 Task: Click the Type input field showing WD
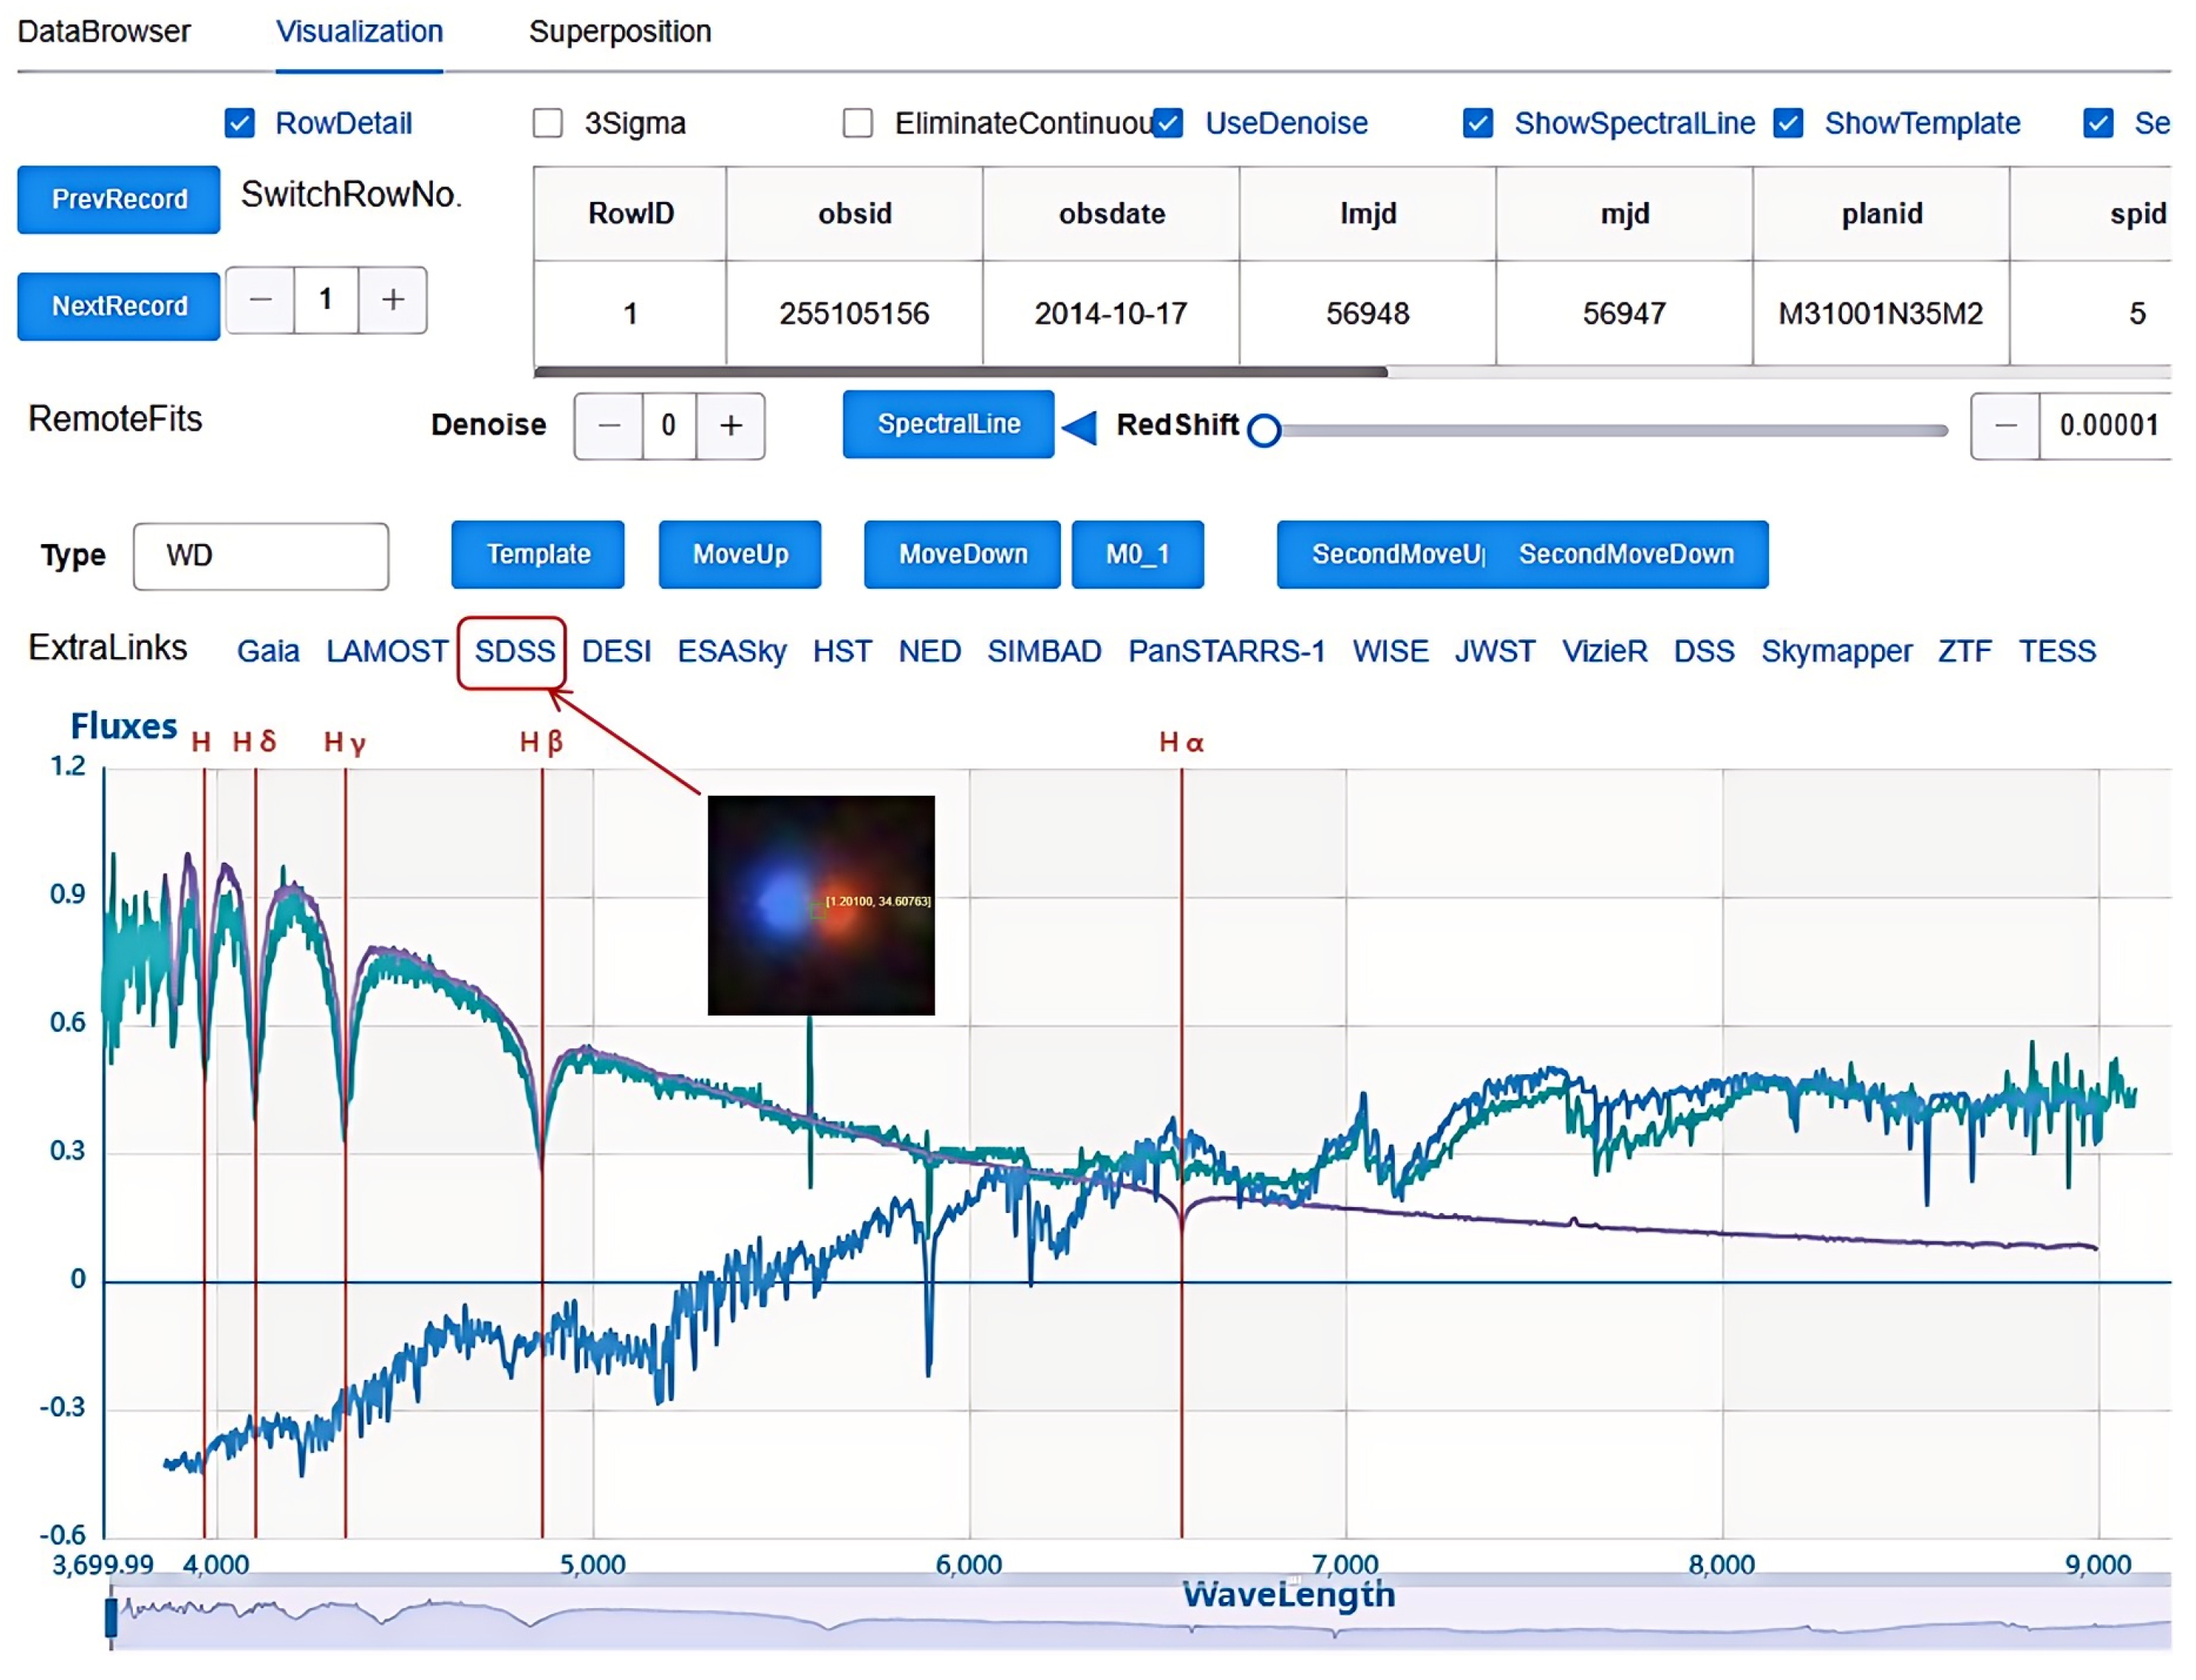261,556
